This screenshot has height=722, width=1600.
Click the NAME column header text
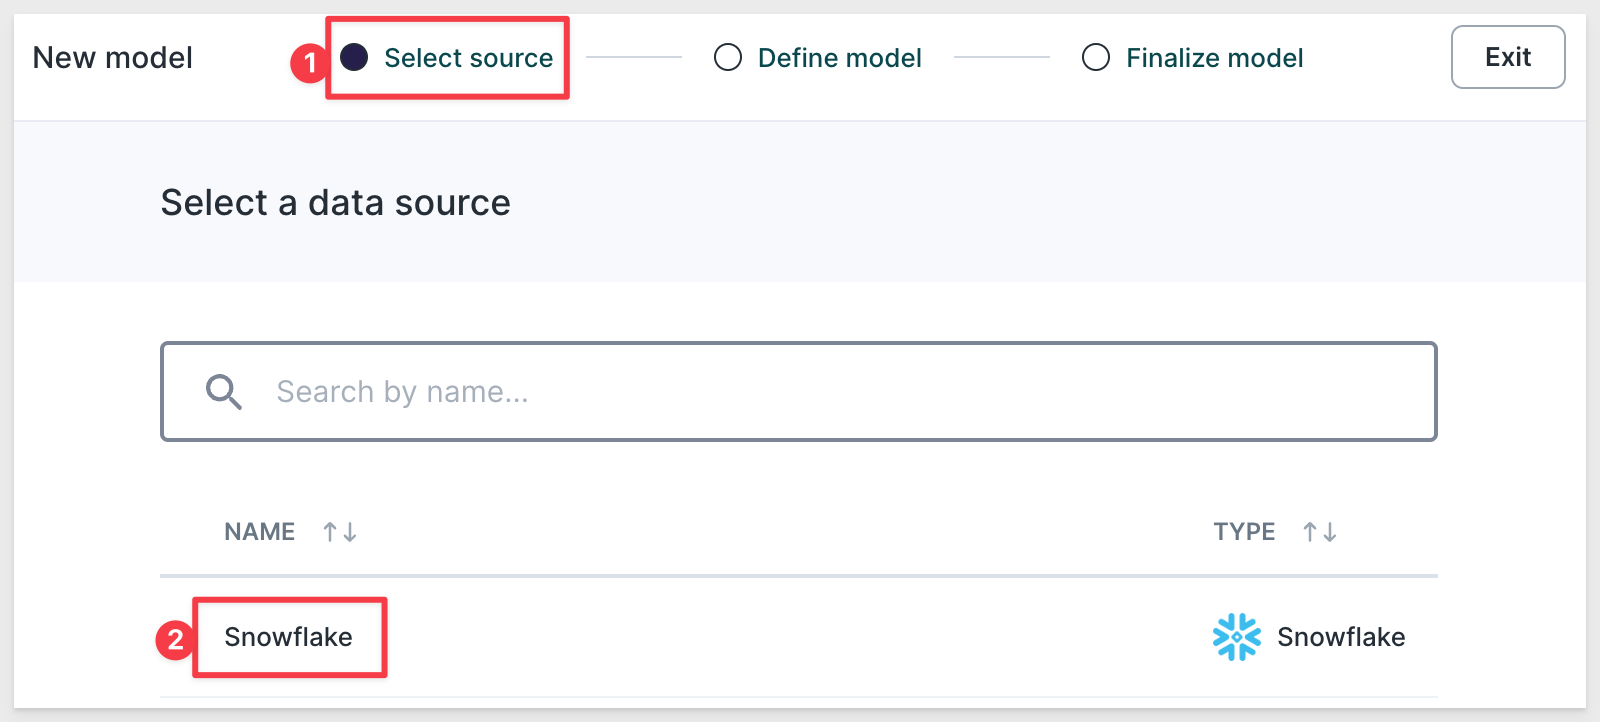(259, 532)
